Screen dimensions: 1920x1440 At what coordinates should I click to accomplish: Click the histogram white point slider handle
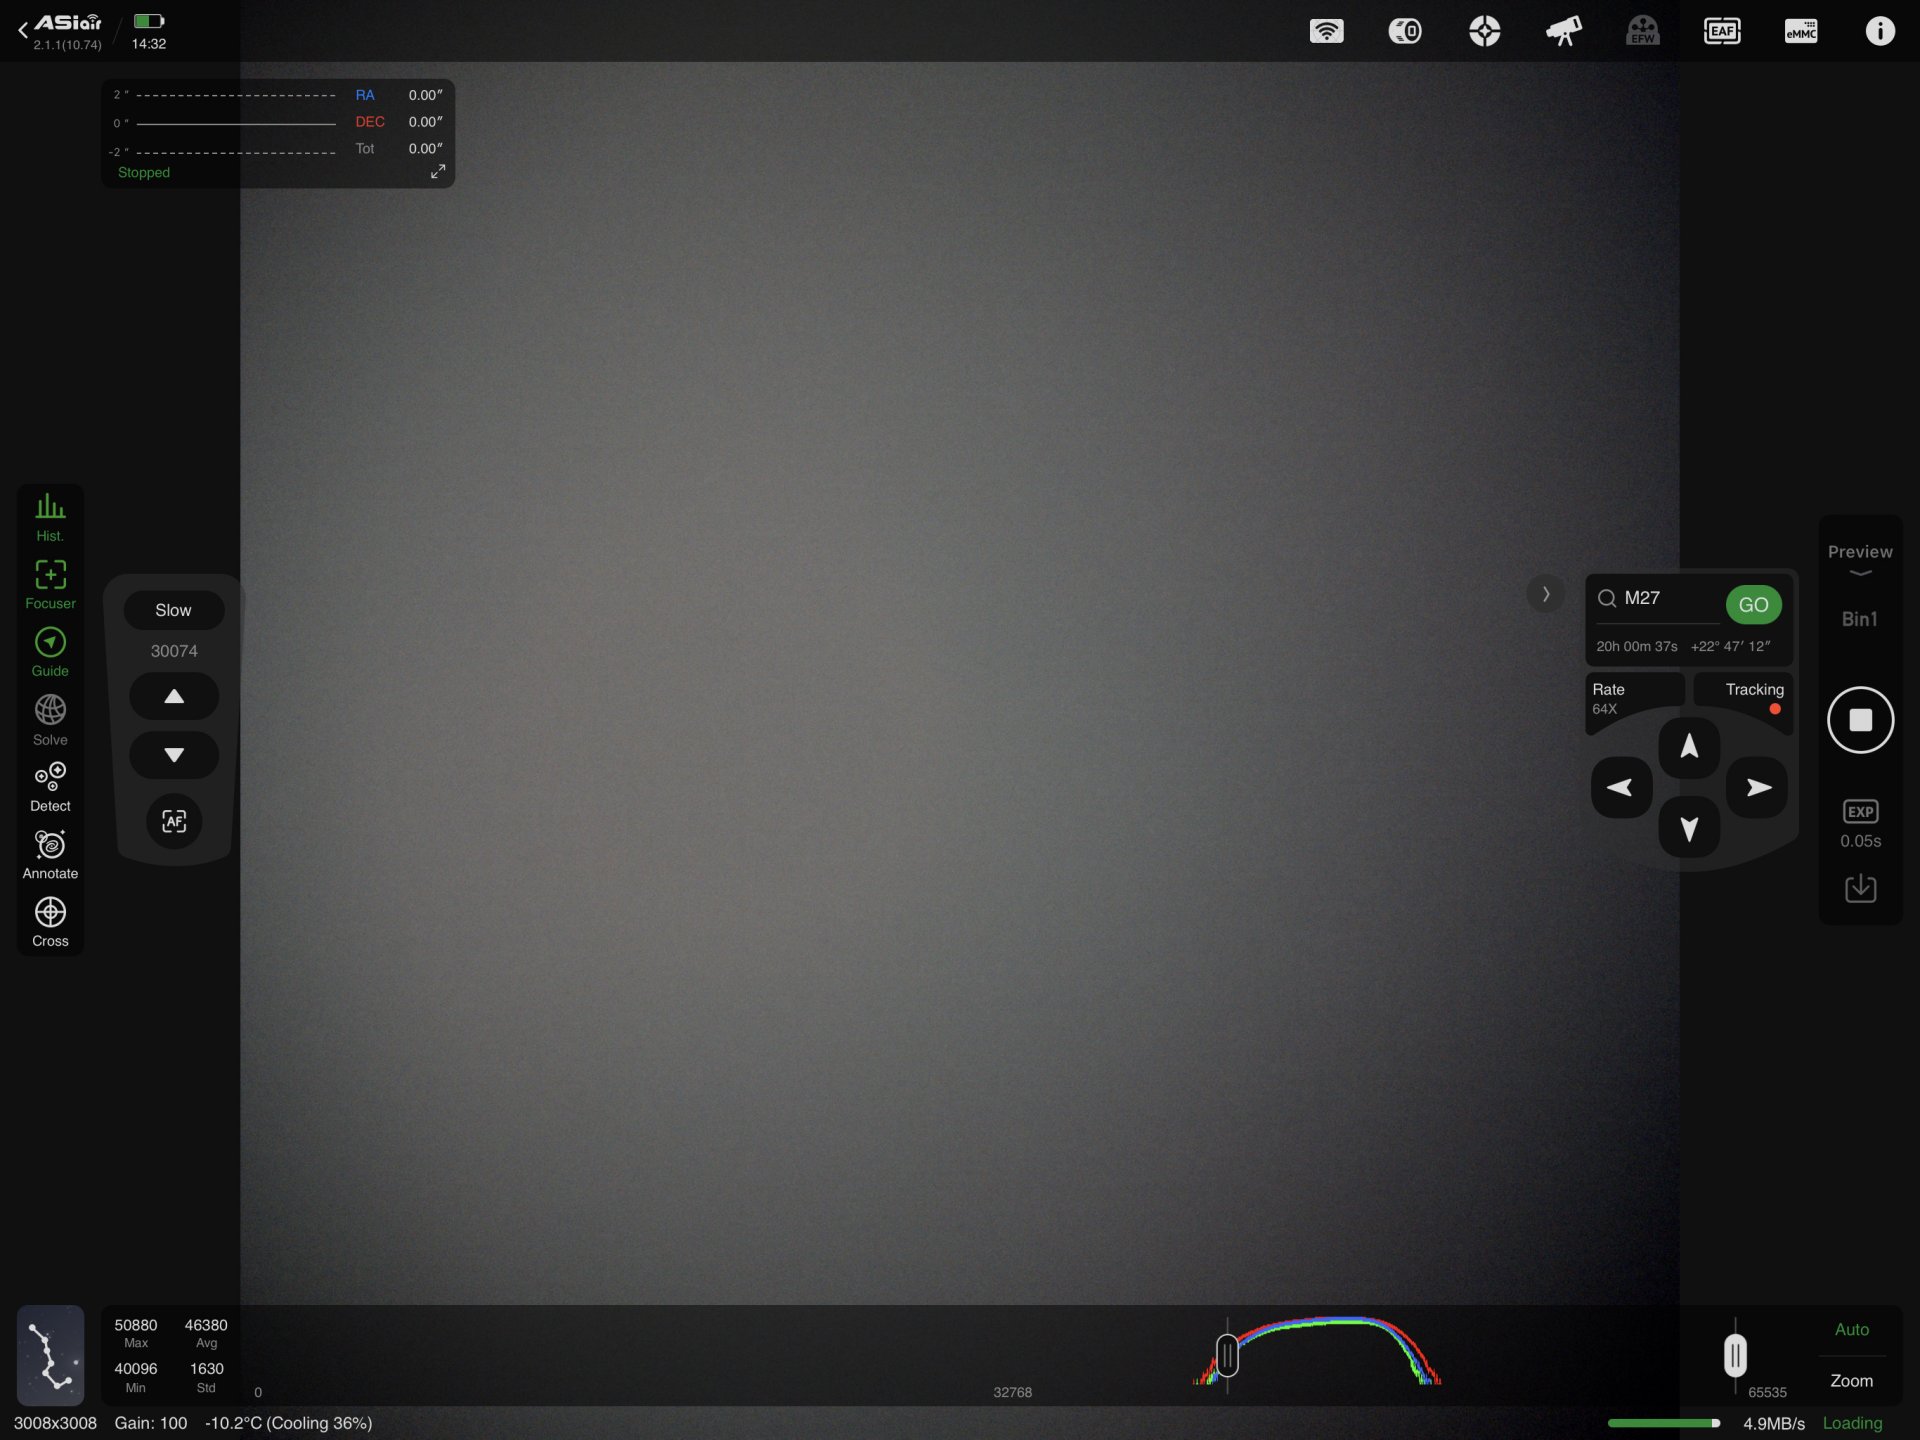click(x=1735, y=1356)
